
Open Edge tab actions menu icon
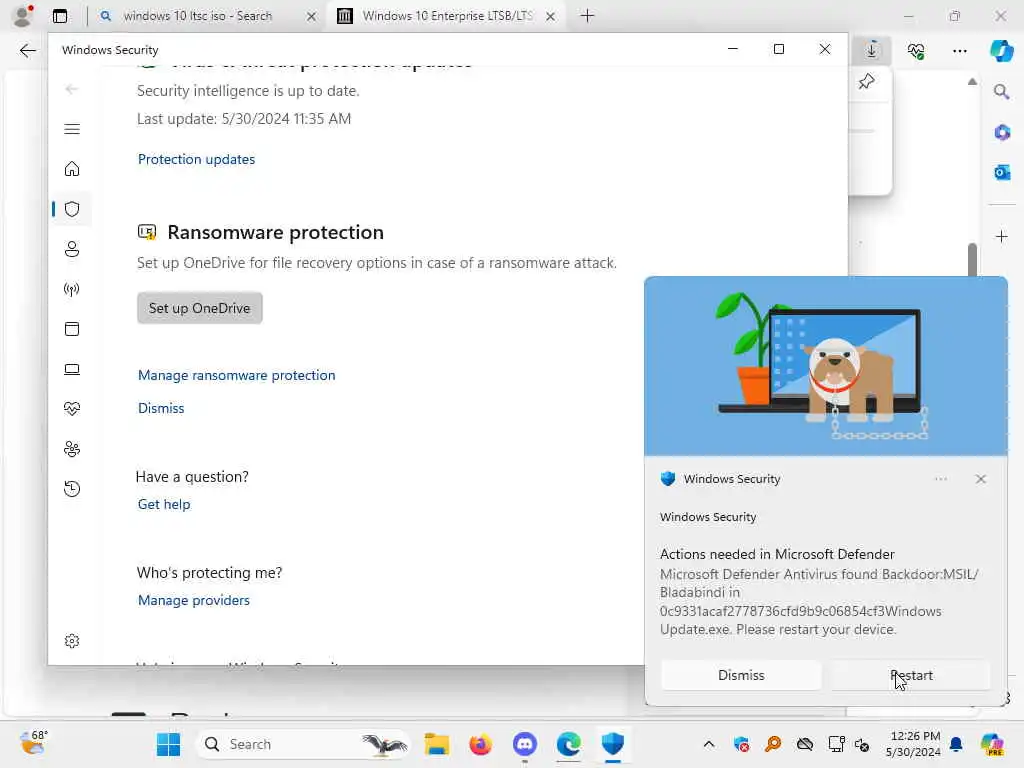(60, 16)
